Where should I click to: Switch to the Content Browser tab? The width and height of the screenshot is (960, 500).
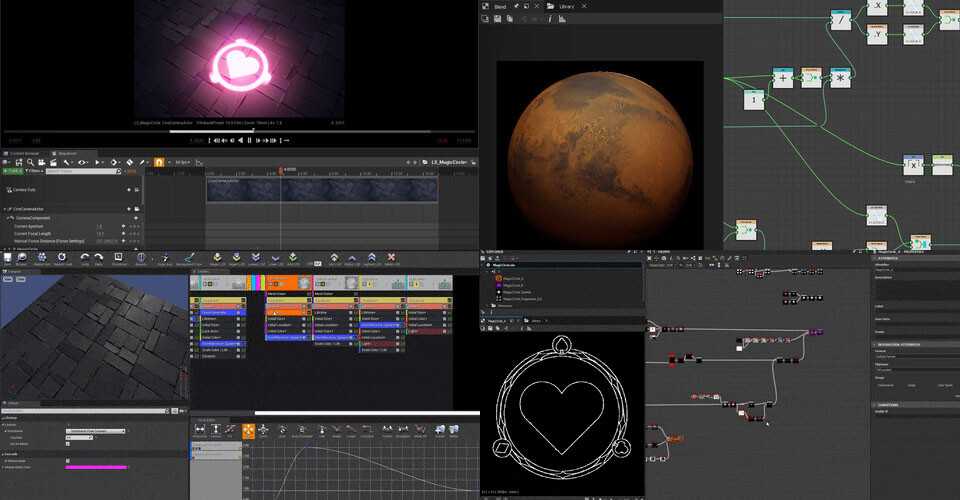click(x=21, y=154)
